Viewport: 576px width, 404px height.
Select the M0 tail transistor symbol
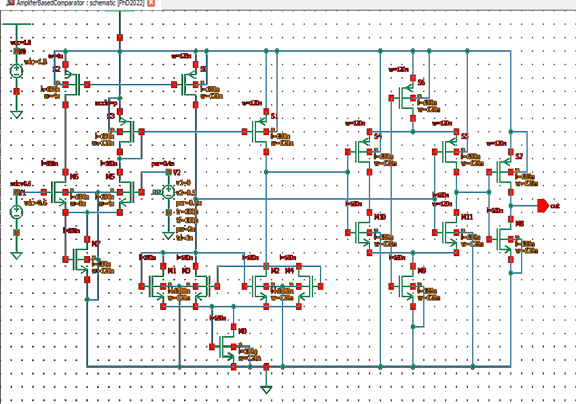pos(226,346)
